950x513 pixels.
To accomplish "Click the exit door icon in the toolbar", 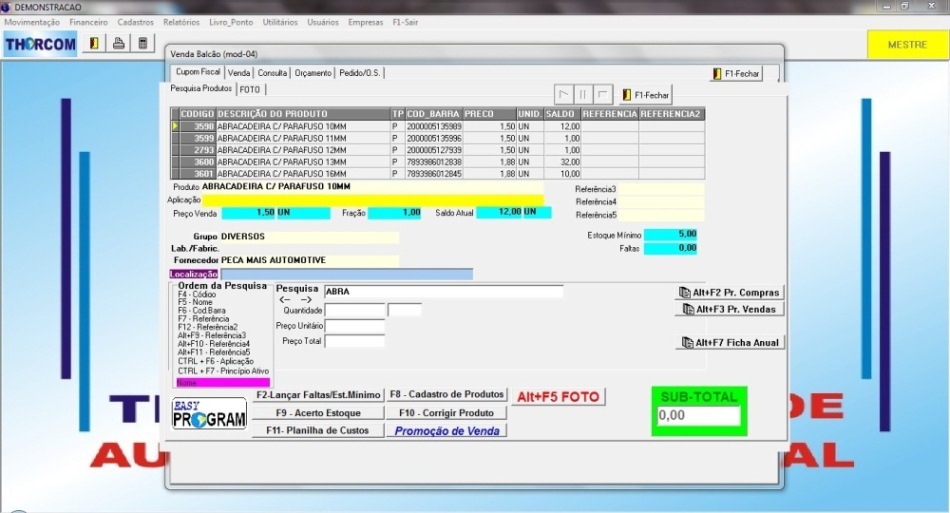I will (95, 43).
